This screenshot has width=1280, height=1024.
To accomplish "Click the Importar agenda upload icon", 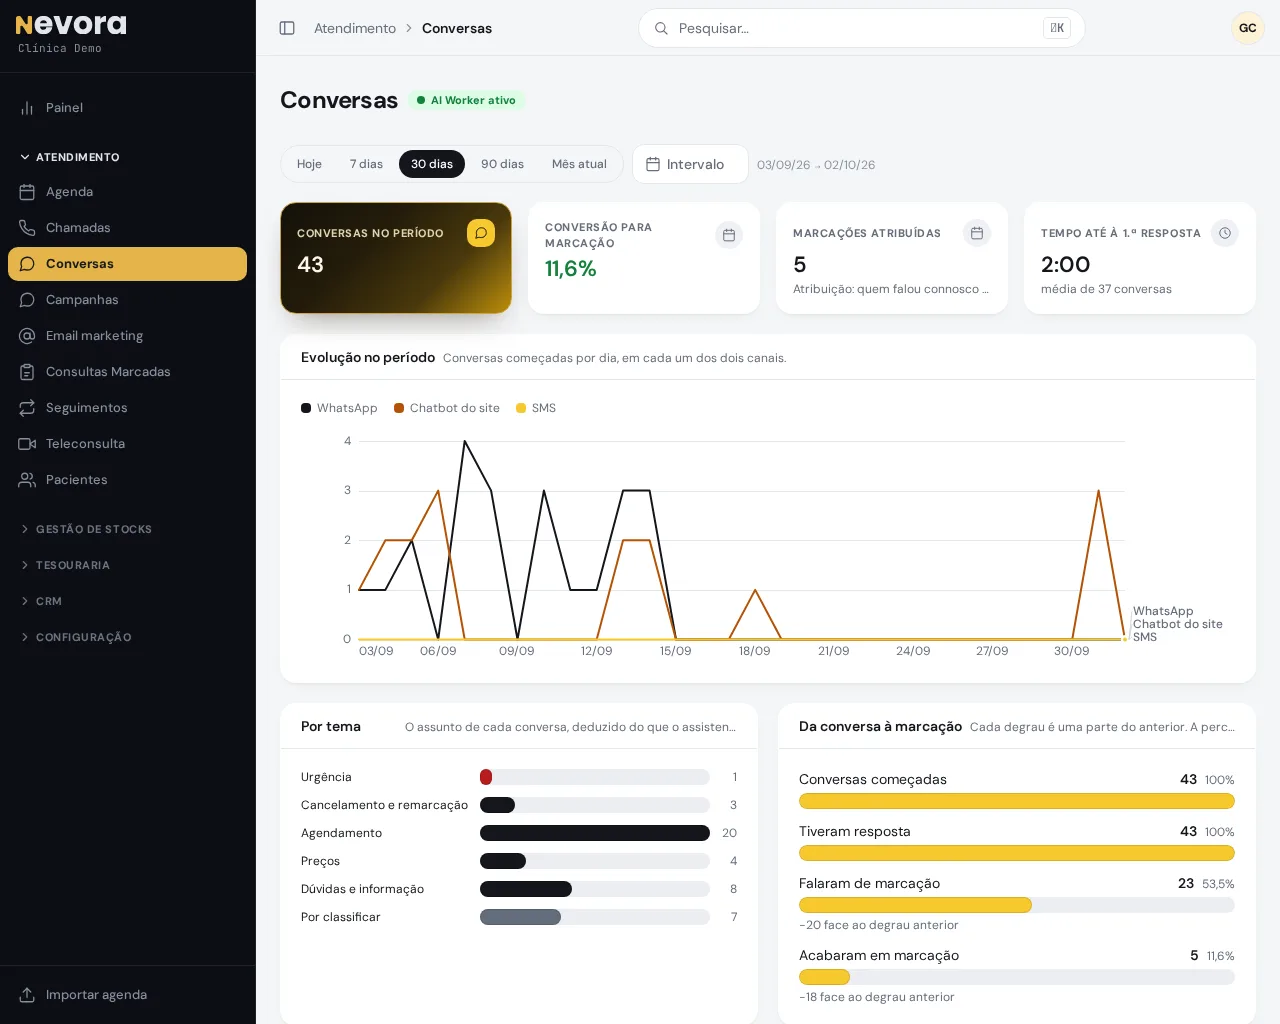I will [x=27, y=995].
